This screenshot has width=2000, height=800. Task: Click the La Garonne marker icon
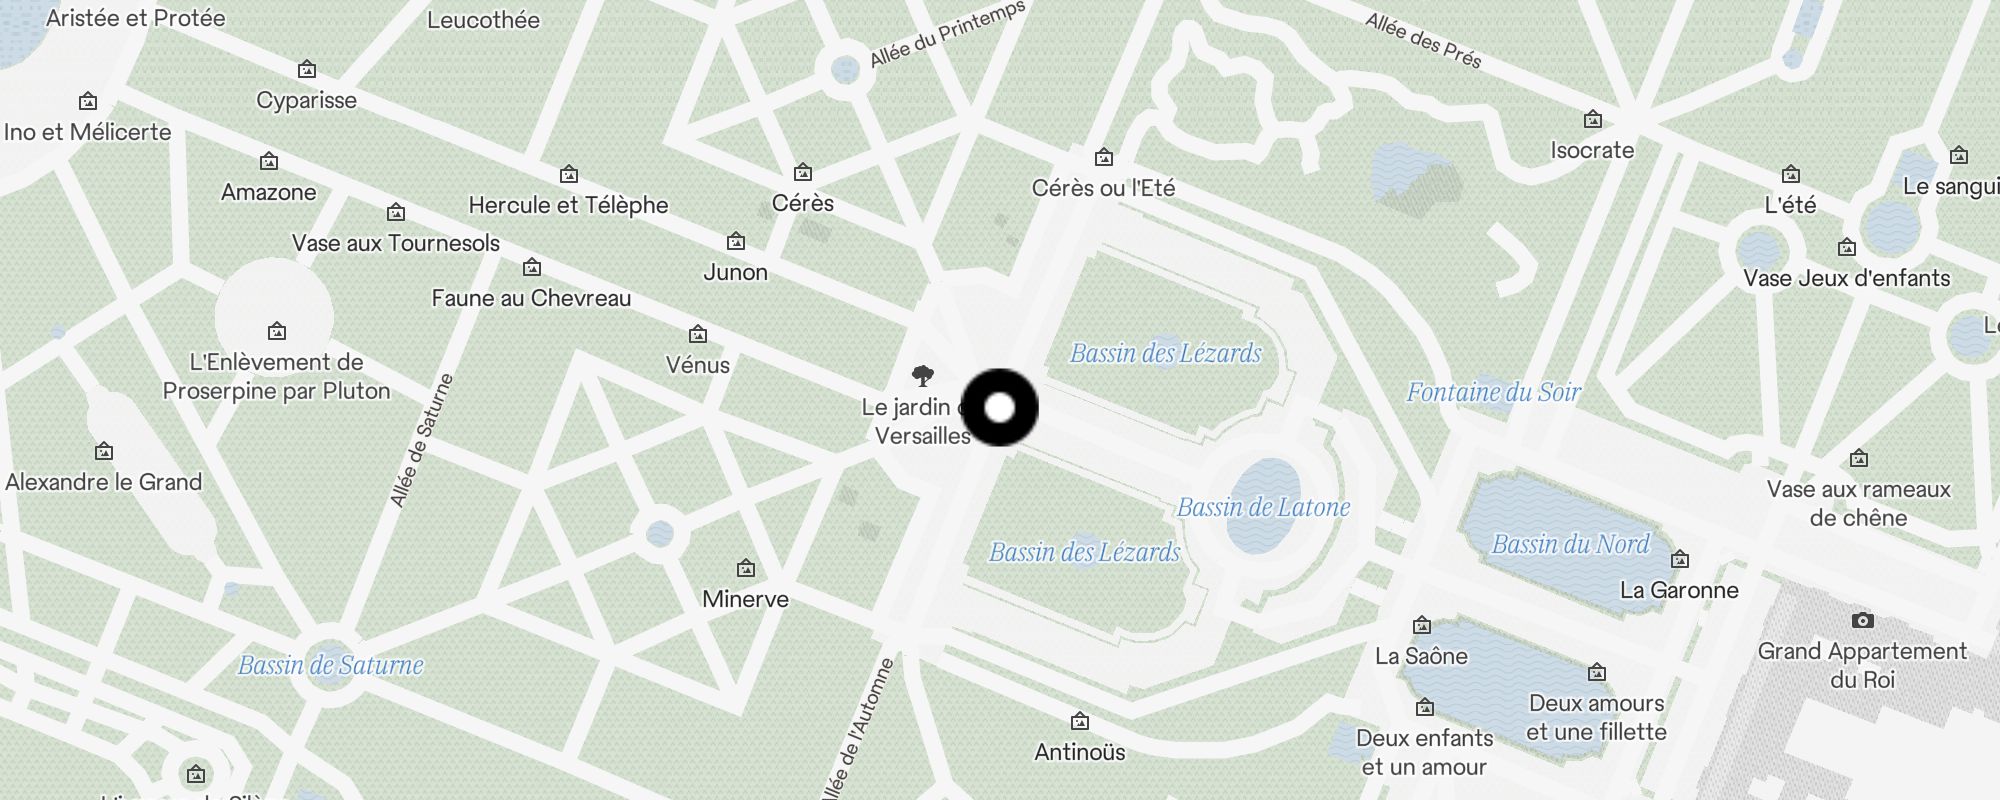[x=1680, y=559]
